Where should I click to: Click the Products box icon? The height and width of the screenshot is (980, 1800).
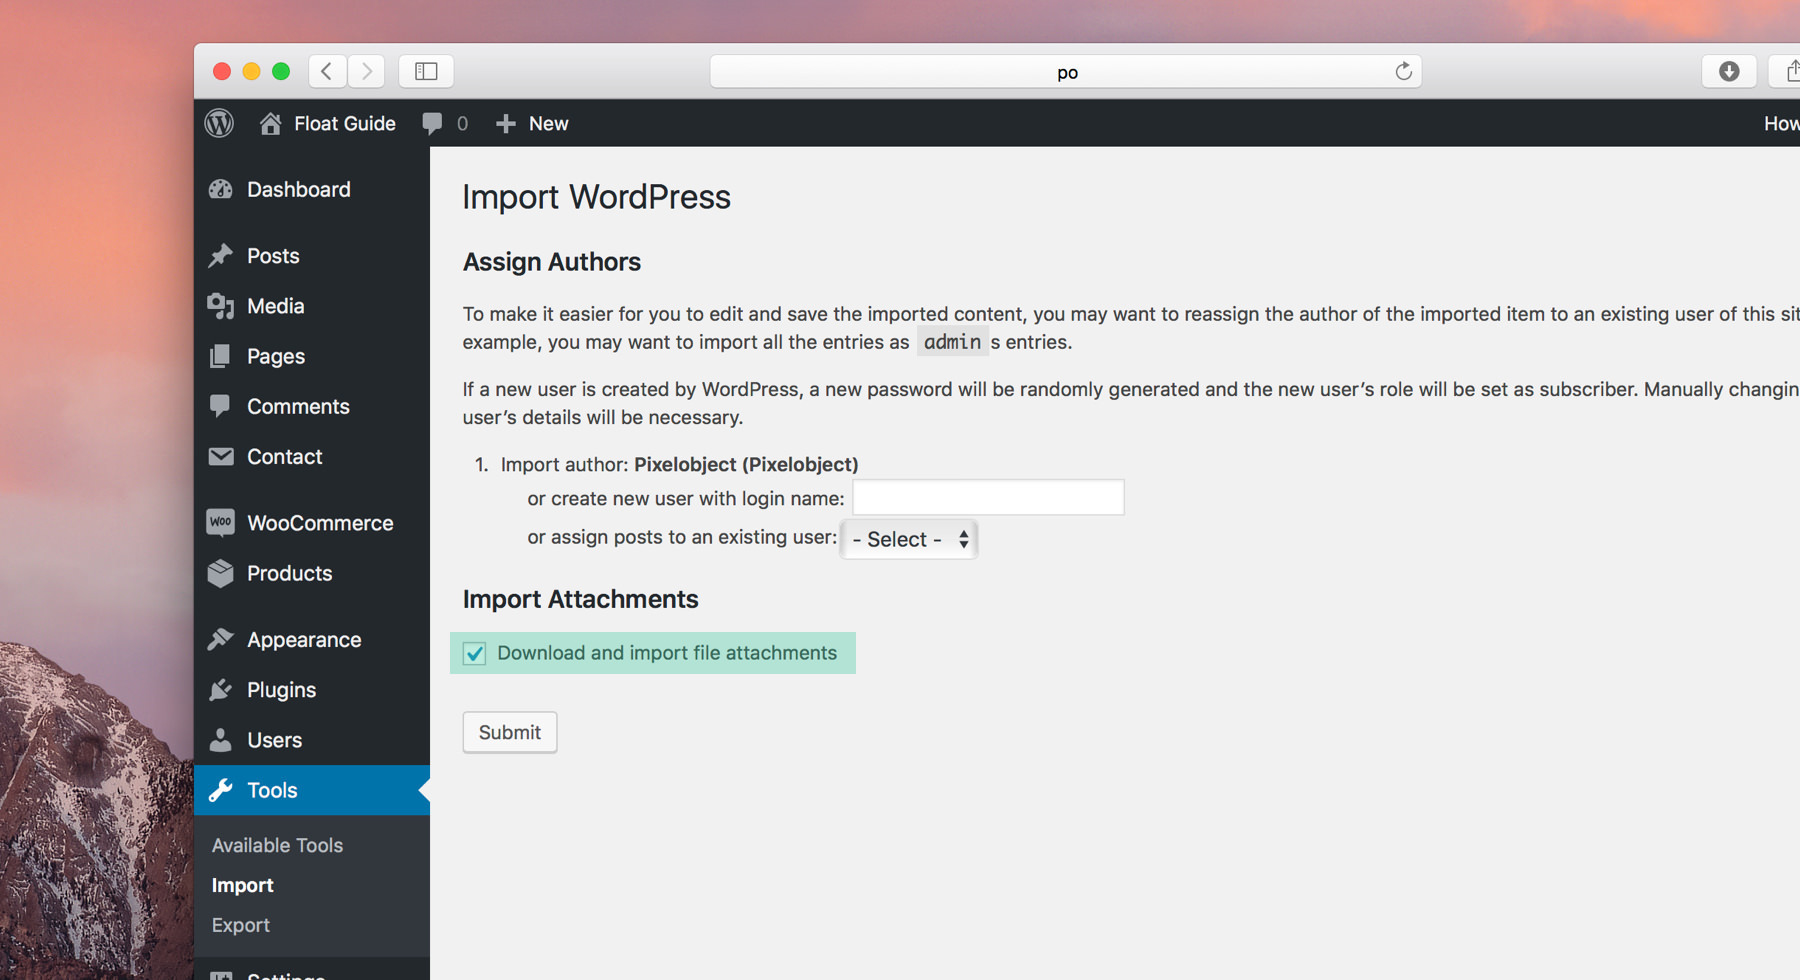[x=221, y=573]
